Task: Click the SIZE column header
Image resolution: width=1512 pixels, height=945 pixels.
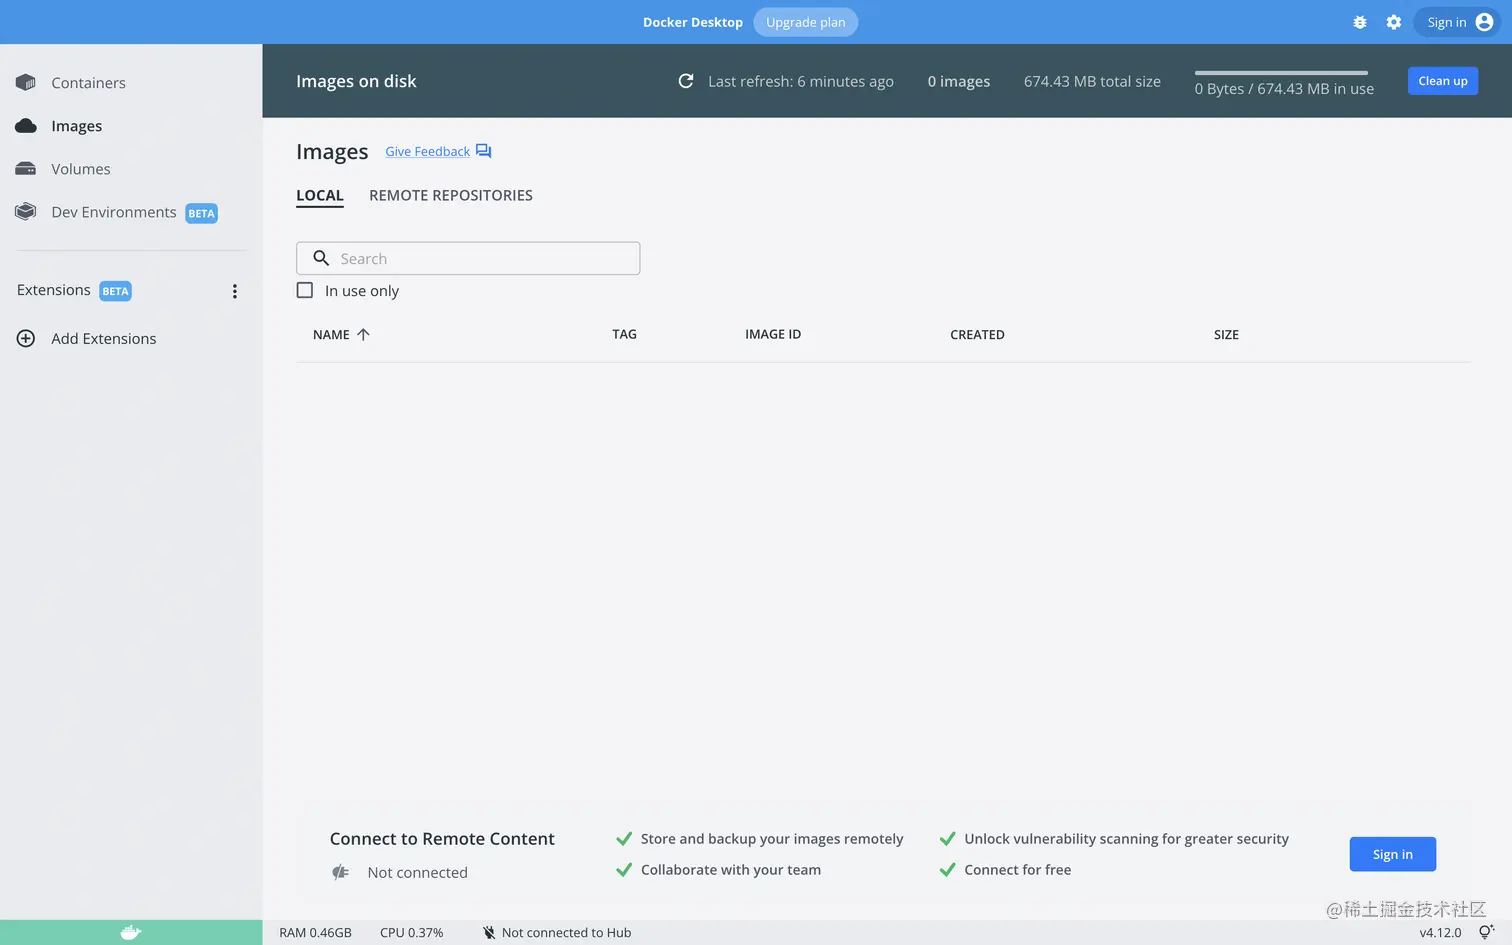Action: (x=1226, y=334)
